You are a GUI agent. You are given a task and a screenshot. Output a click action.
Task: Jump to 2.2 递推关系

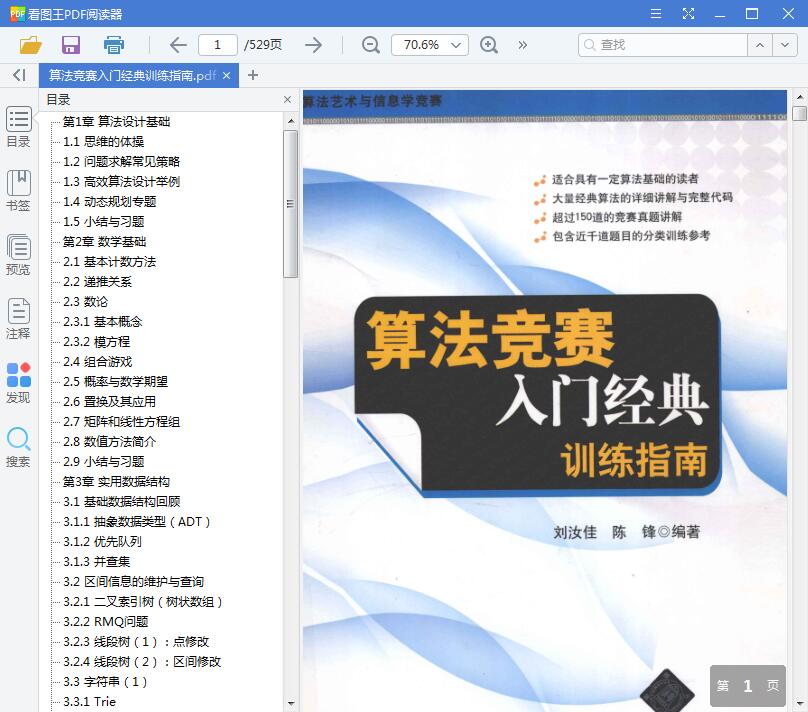(97, 282)
